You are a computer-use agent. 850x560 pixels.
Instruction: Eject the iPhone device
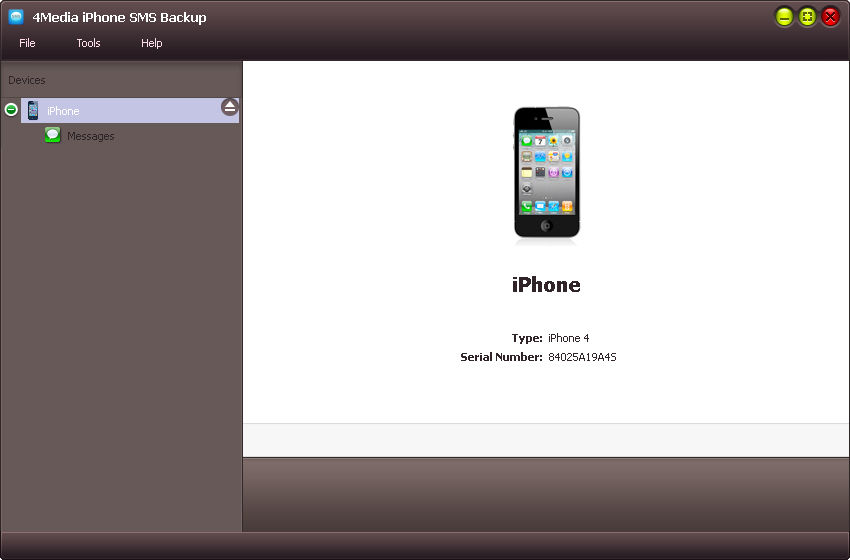pos(230,107)
